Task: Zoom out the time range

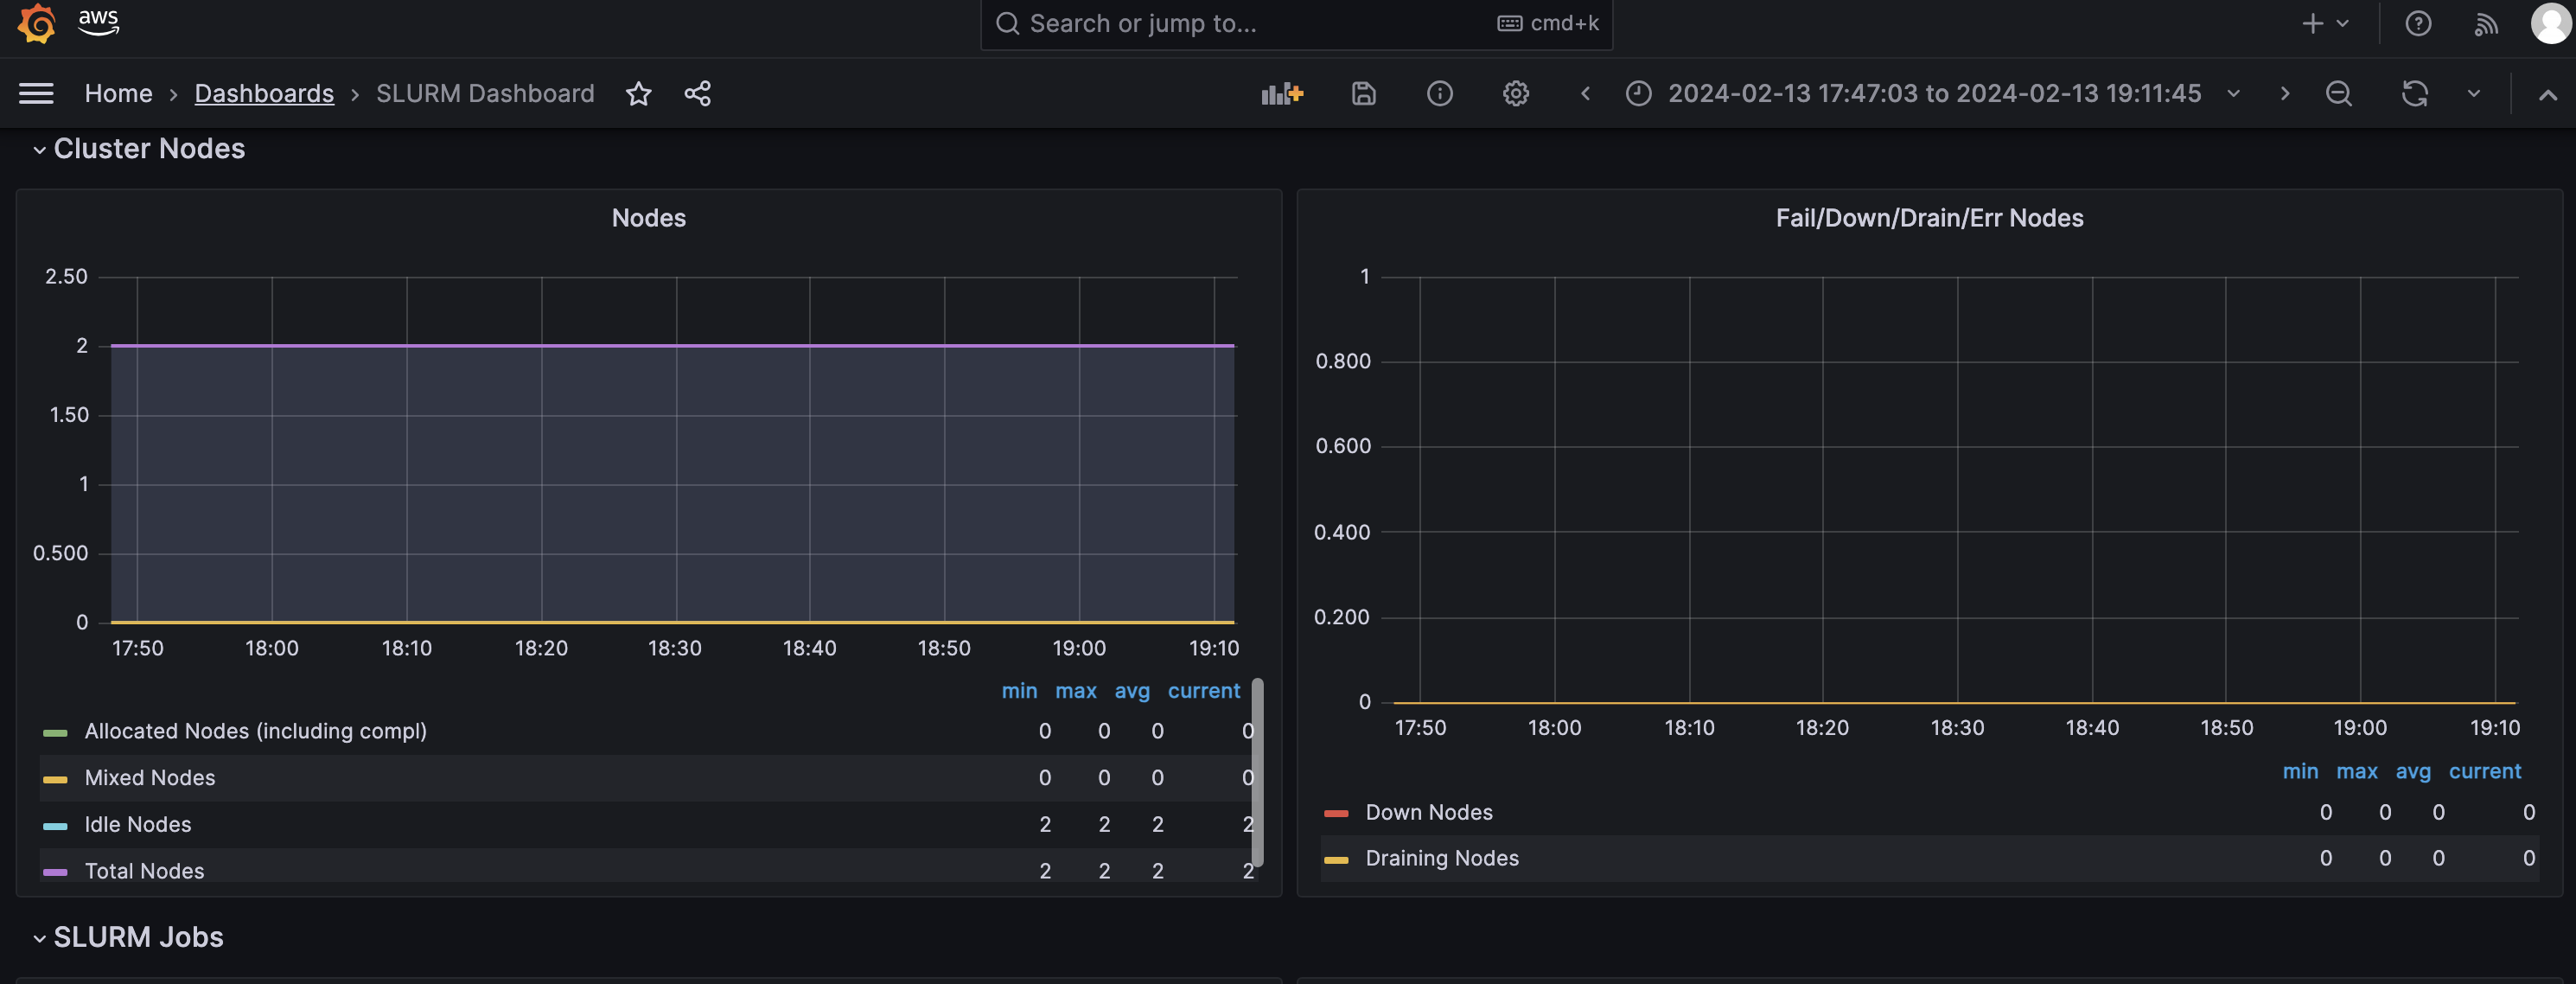Action: coord(2338,93)
